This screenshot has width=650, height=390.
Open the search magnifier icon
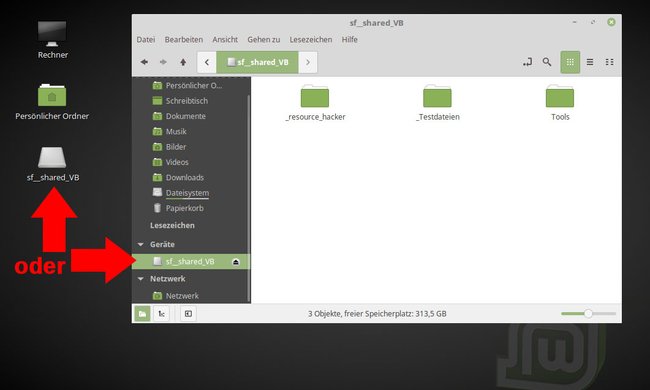point(547,62)
